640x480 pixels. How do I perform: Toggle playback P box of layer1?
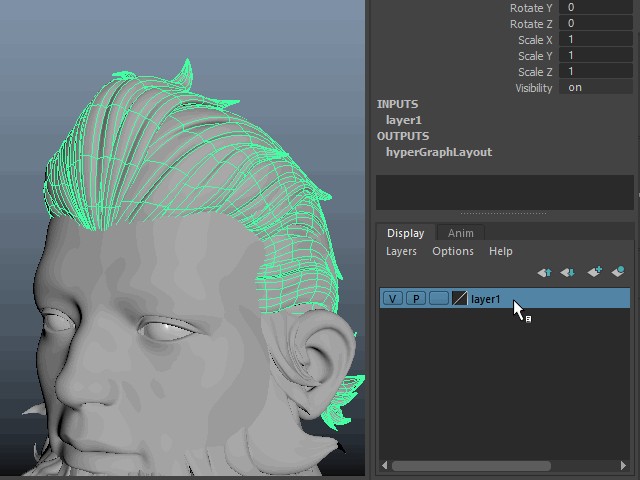point(415,299)
